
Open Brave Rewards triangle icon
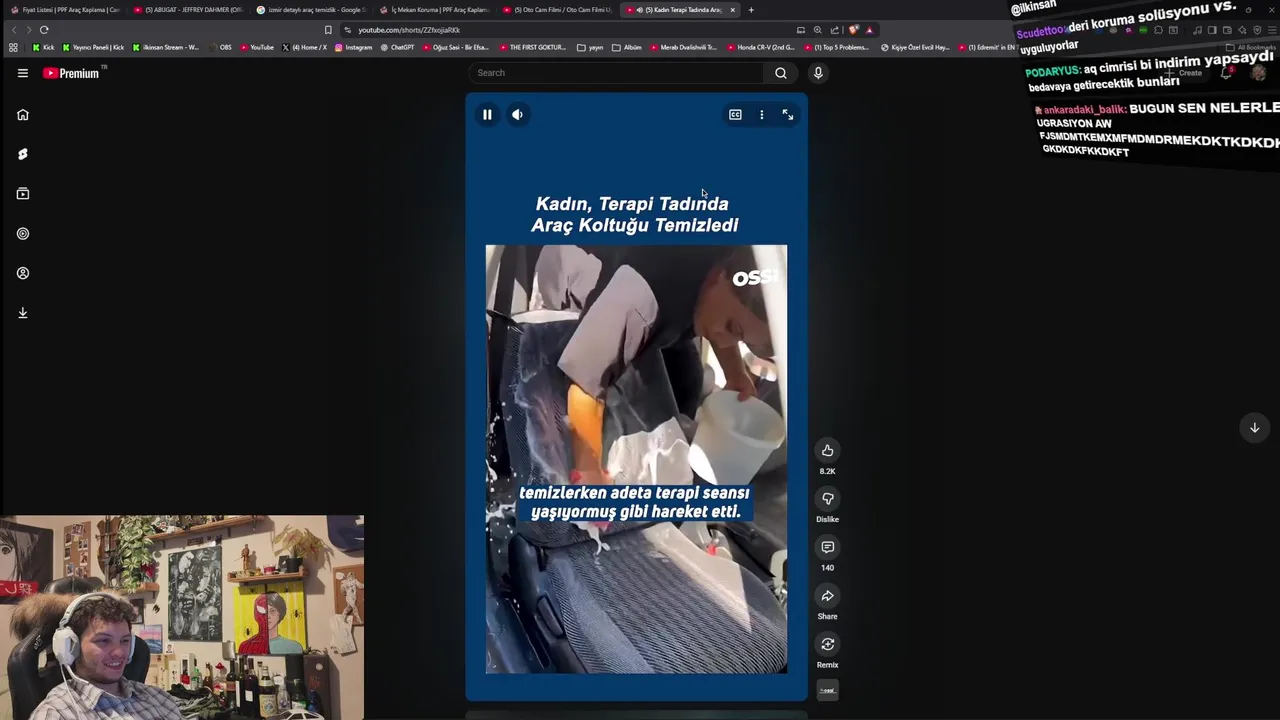(x=869, y=30)
